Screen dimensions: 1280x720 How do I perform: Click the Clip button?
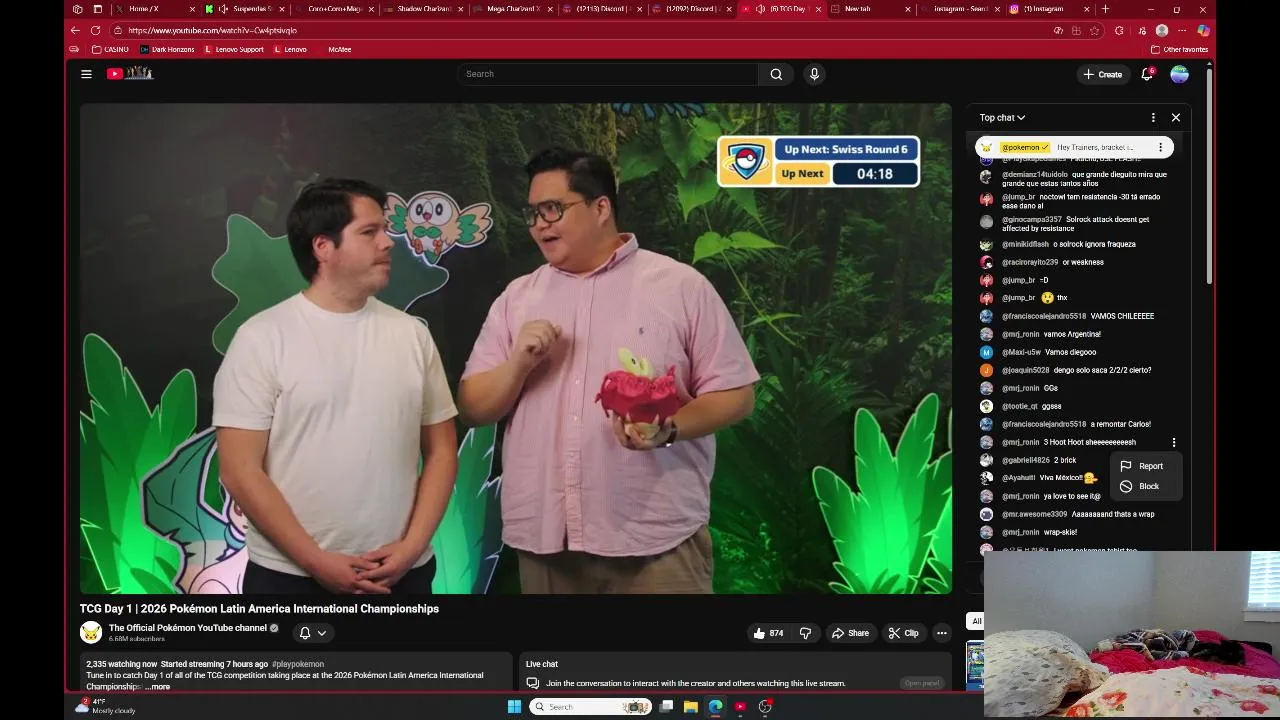click(x=904, y=633)
